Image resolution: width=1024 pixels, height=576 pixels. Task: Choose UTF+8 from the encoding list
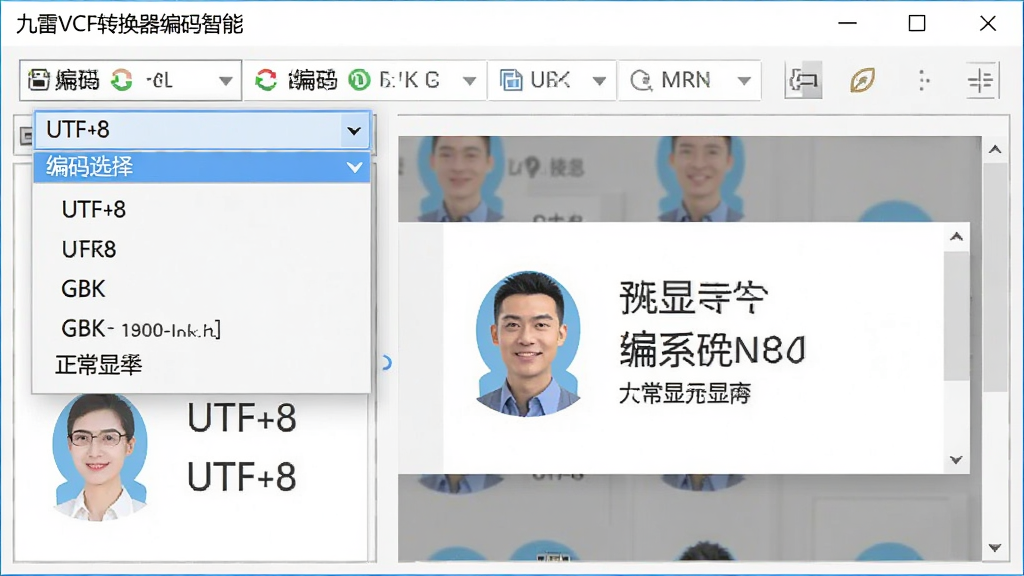coord(93,210)
